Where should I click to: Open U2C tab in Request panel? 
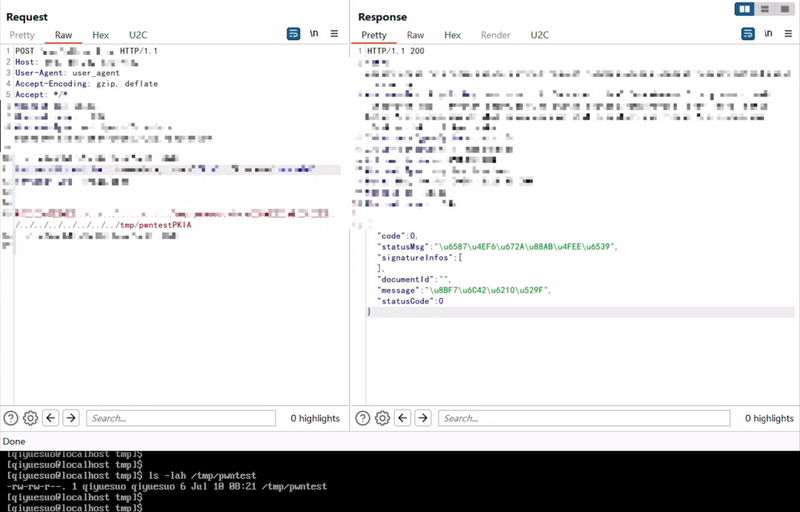click(138, 35)
